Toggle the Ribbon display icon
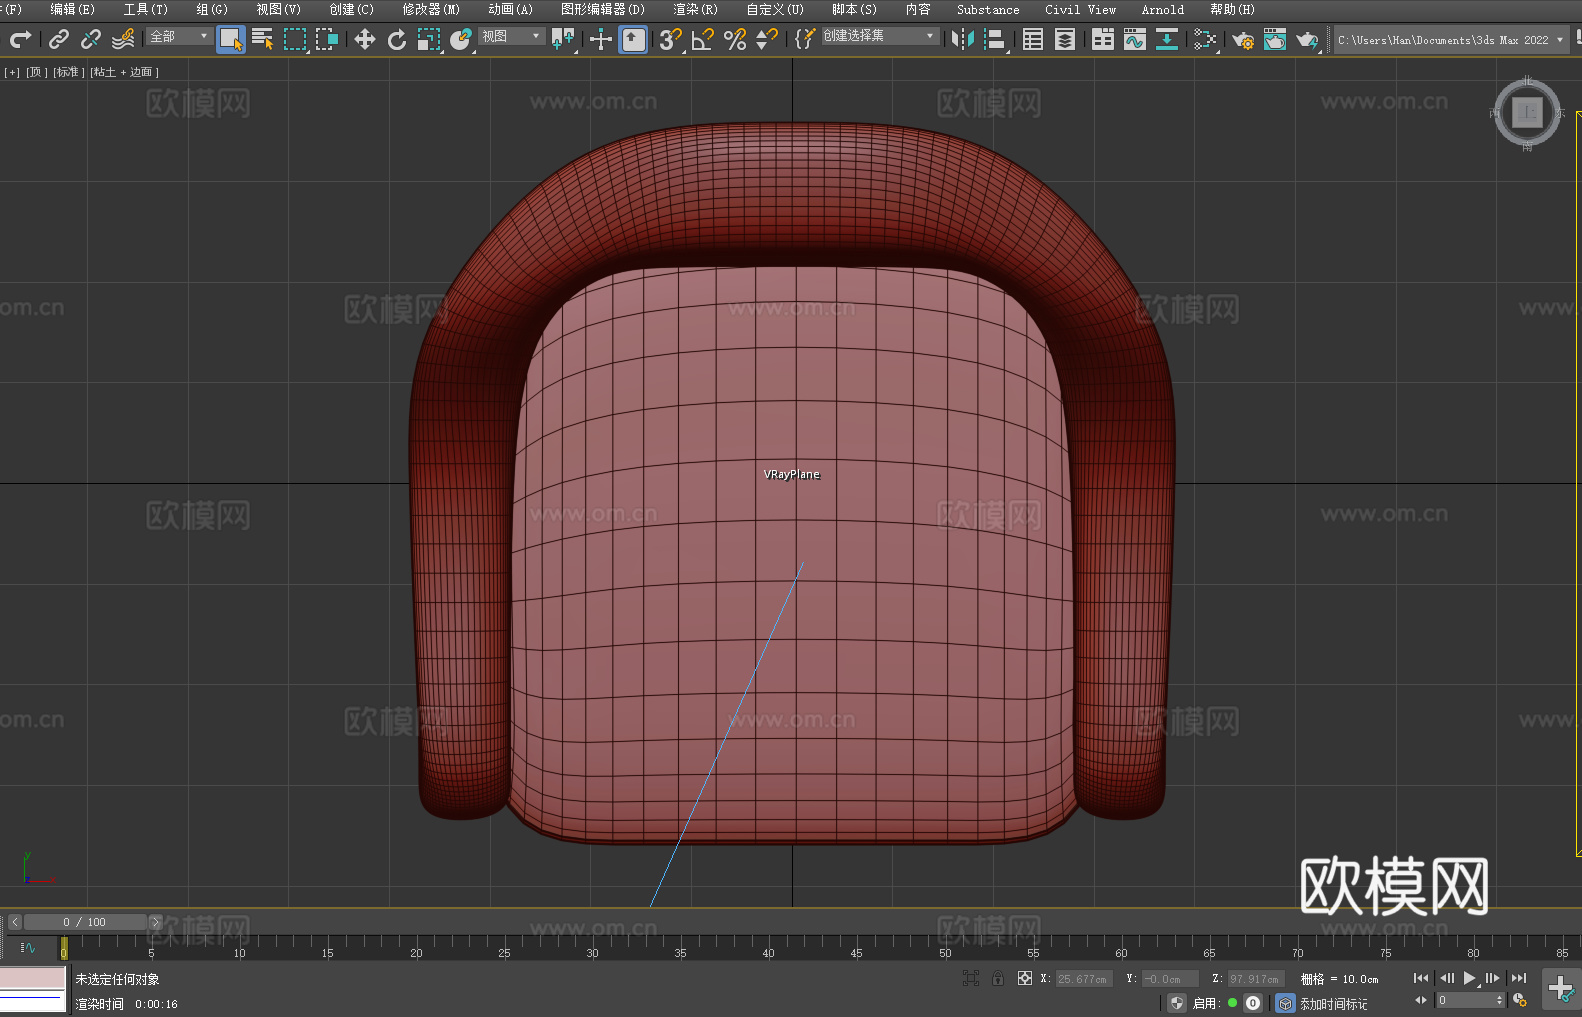The image size is (1582, 1017). pyautogui.click(x=1103, y=39)
